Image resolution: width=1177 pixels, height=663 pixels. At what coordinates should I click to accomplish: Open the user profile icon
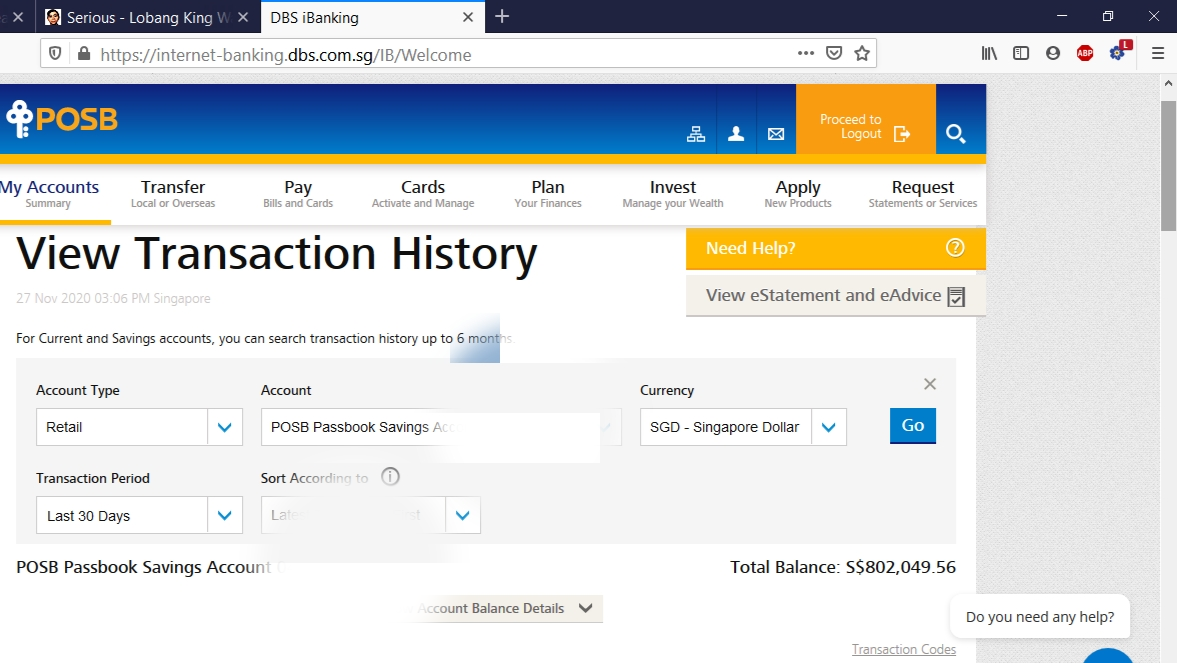736,134
